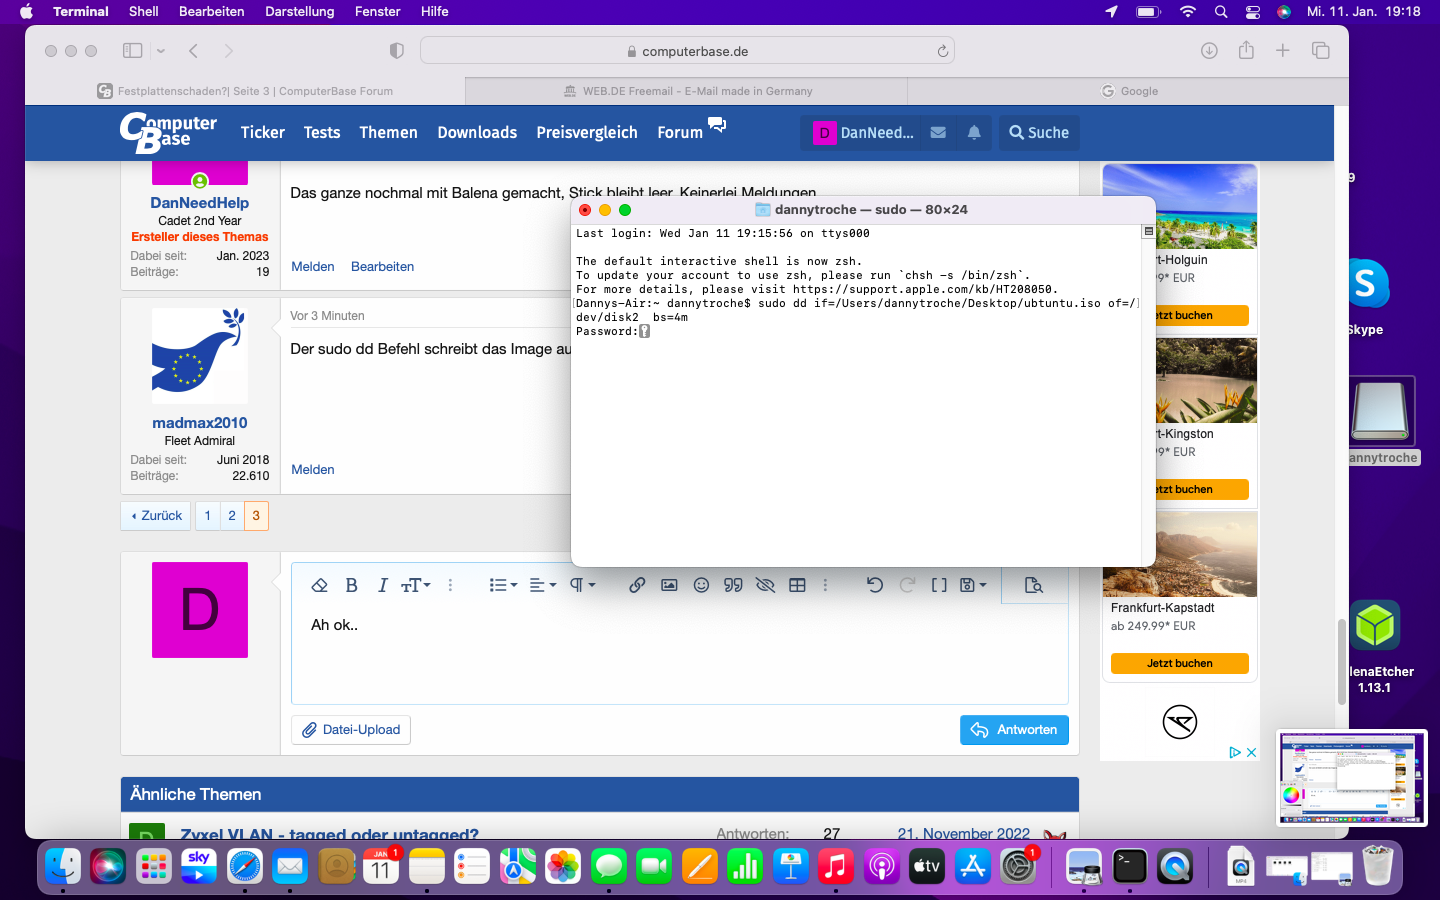Image resolution: width=1440 pixels, height=900 pixels.
Task: Open the more options dots after the font size
Action: tap(450, 585)
